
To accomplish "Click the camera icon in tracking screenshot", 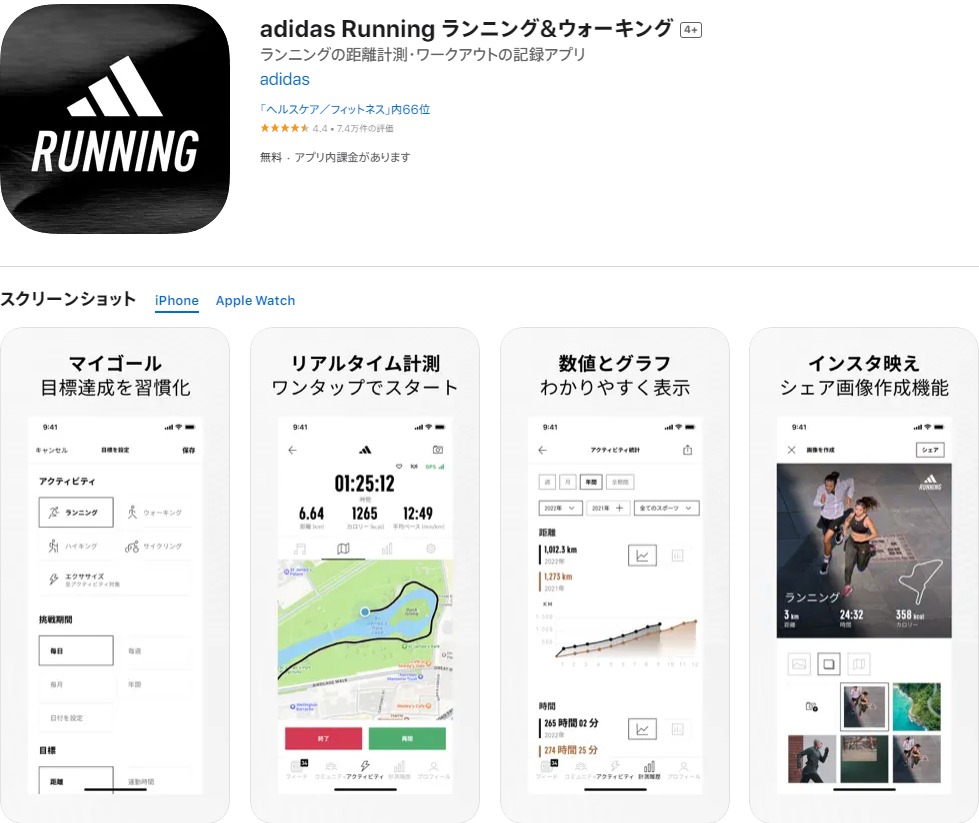I will (x=438, y=450).
